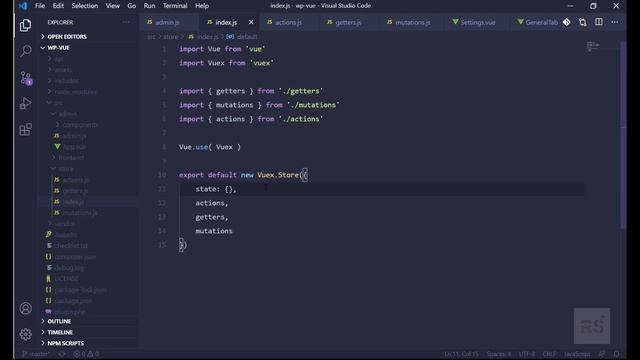Expand the NPM Scripts section
The width and height of the screenshot is (640, 360).
click(x=65, y=344)
